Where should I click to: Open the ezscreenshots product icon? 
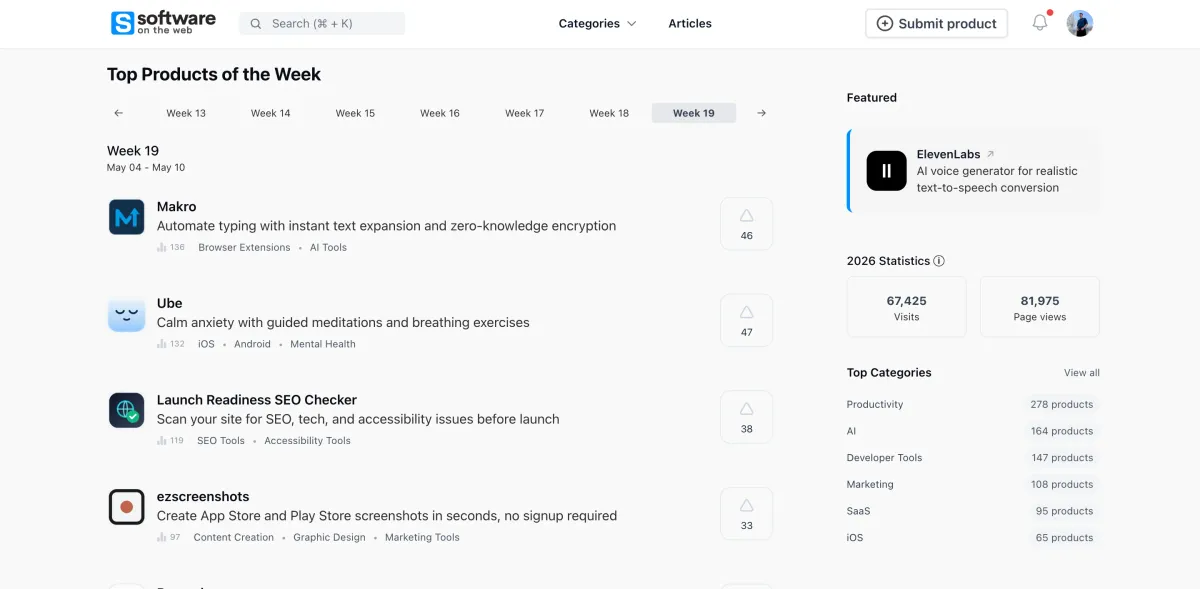pyautogui.click(x=127, y=507)
